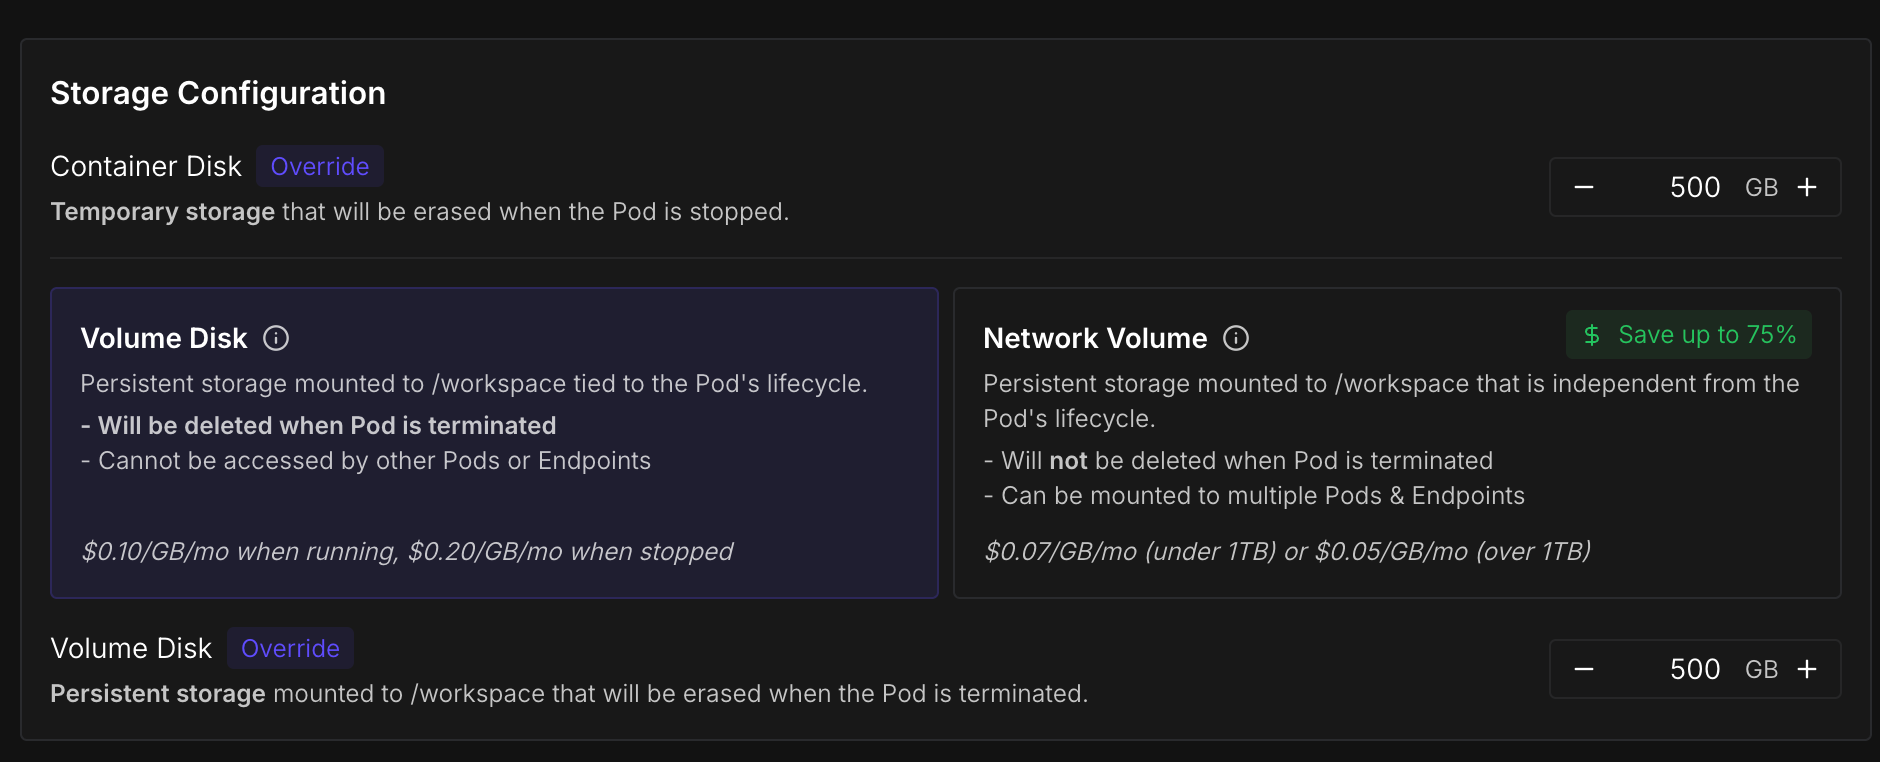The width and height of the screenshot is (1880, 762).
Task: Decrease the Container Disk size with minus
Action: pyautogui.click(x=1584, y=188)
